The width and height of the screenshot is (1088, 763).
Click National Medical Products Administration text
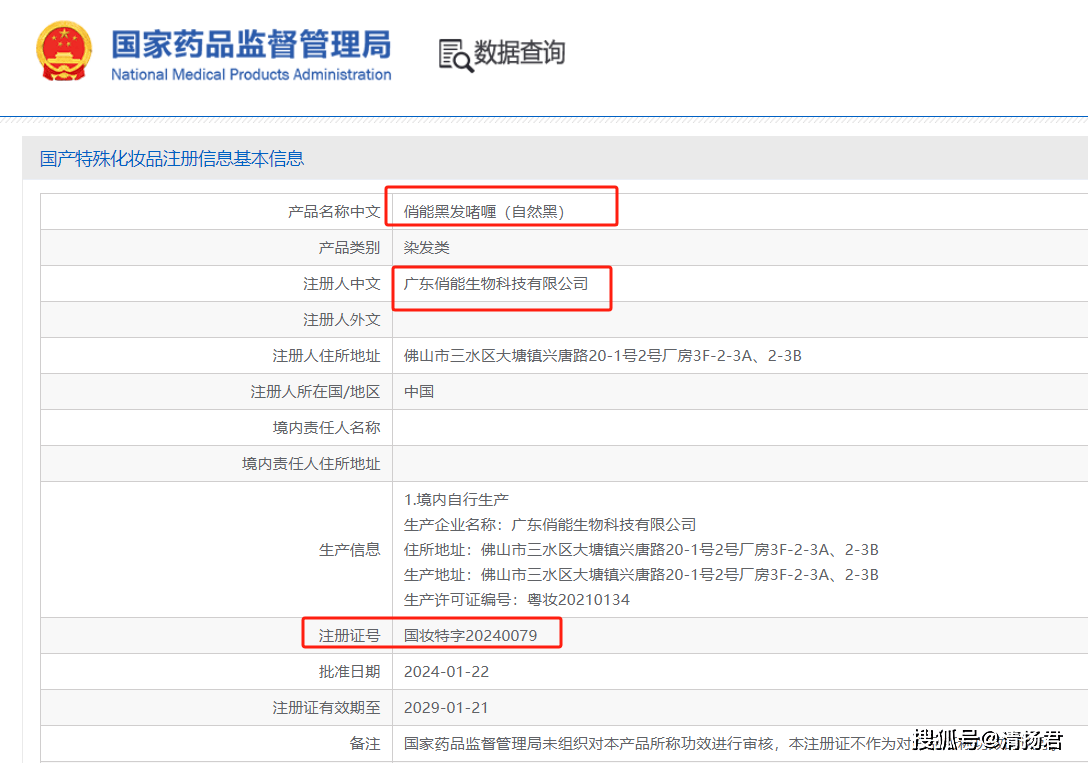tap(251, 74)
